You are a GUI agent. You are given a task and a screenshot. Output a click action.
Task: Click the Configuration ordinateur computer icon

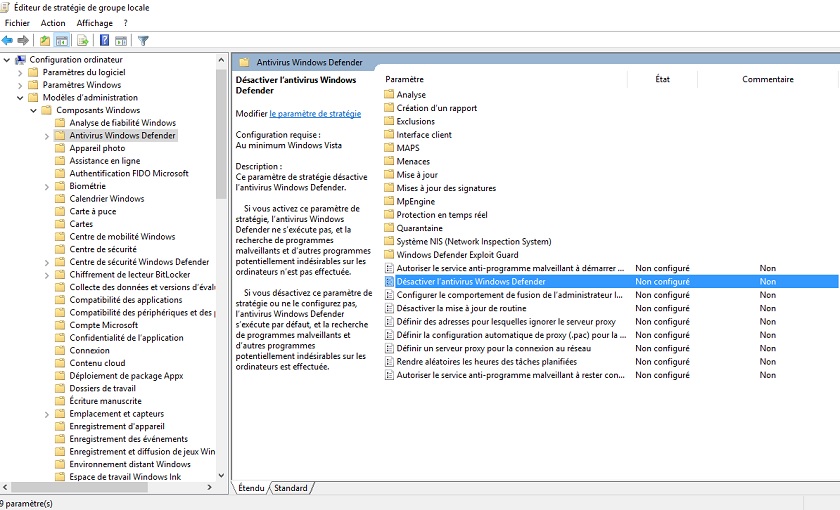tap(20, 59)
